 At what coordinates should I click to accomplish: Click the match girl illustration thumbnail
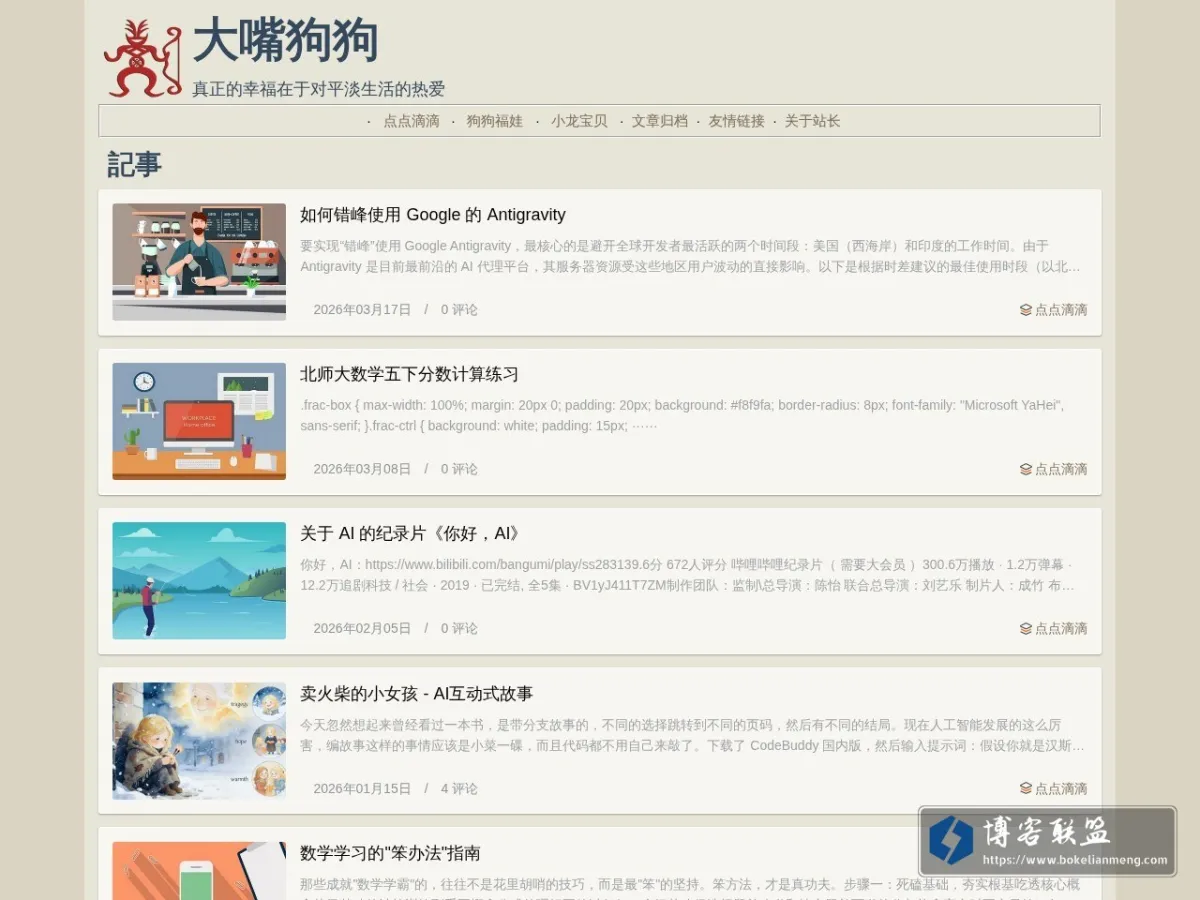point(199,740)
